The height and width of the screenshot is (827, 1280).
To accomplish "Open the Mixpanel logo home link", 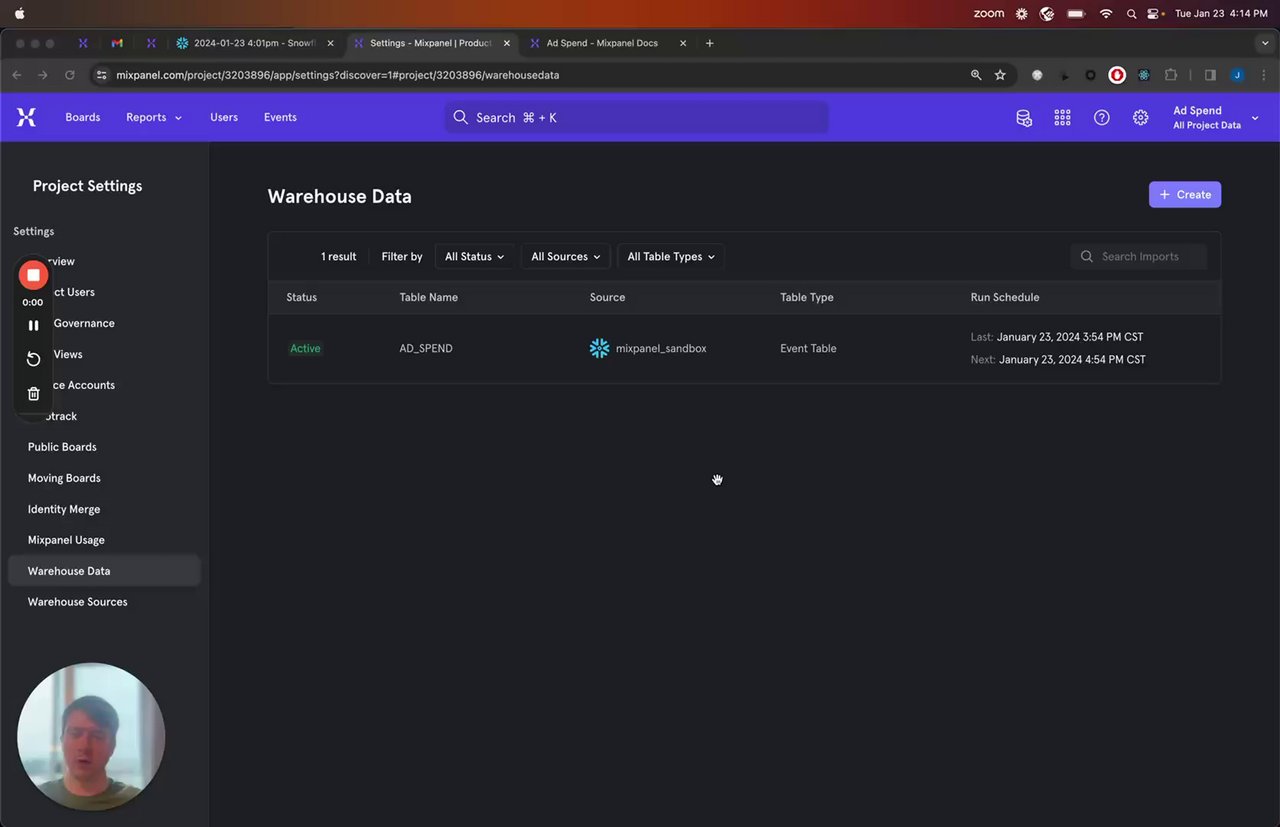I will (x=26, y=117).
